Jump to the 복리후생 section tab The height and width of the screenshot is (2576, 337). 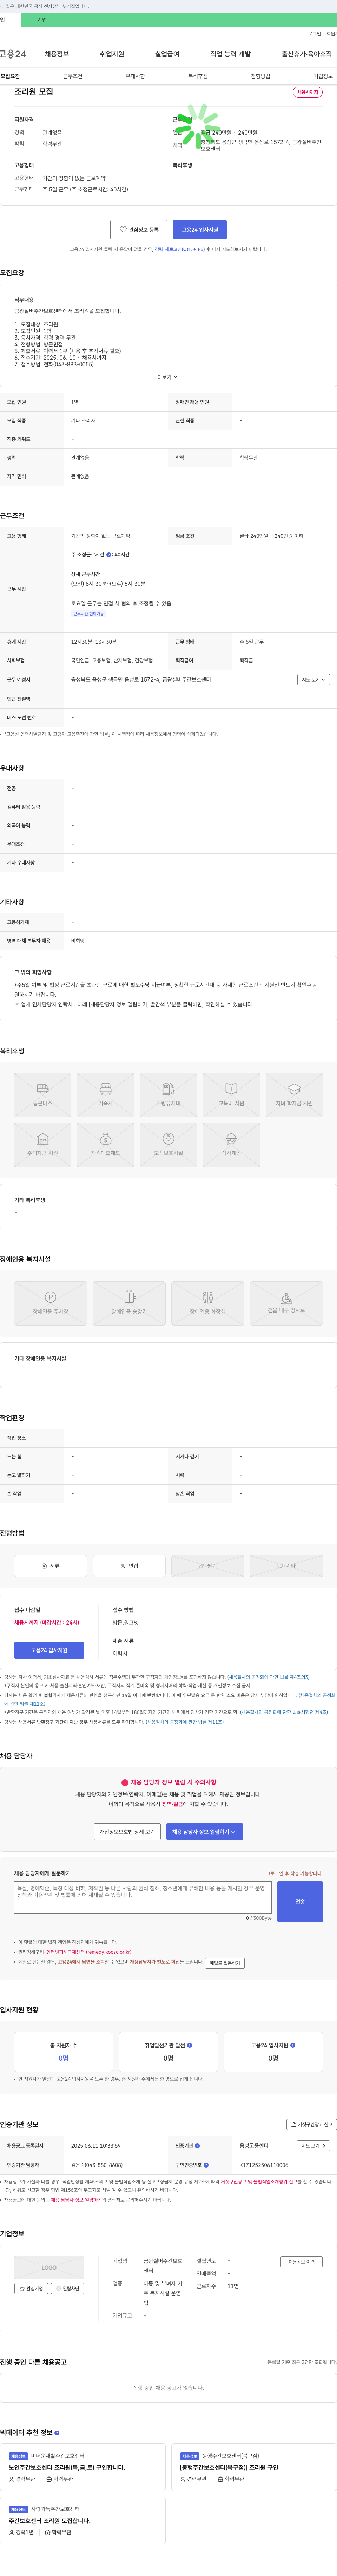(198, 76)
